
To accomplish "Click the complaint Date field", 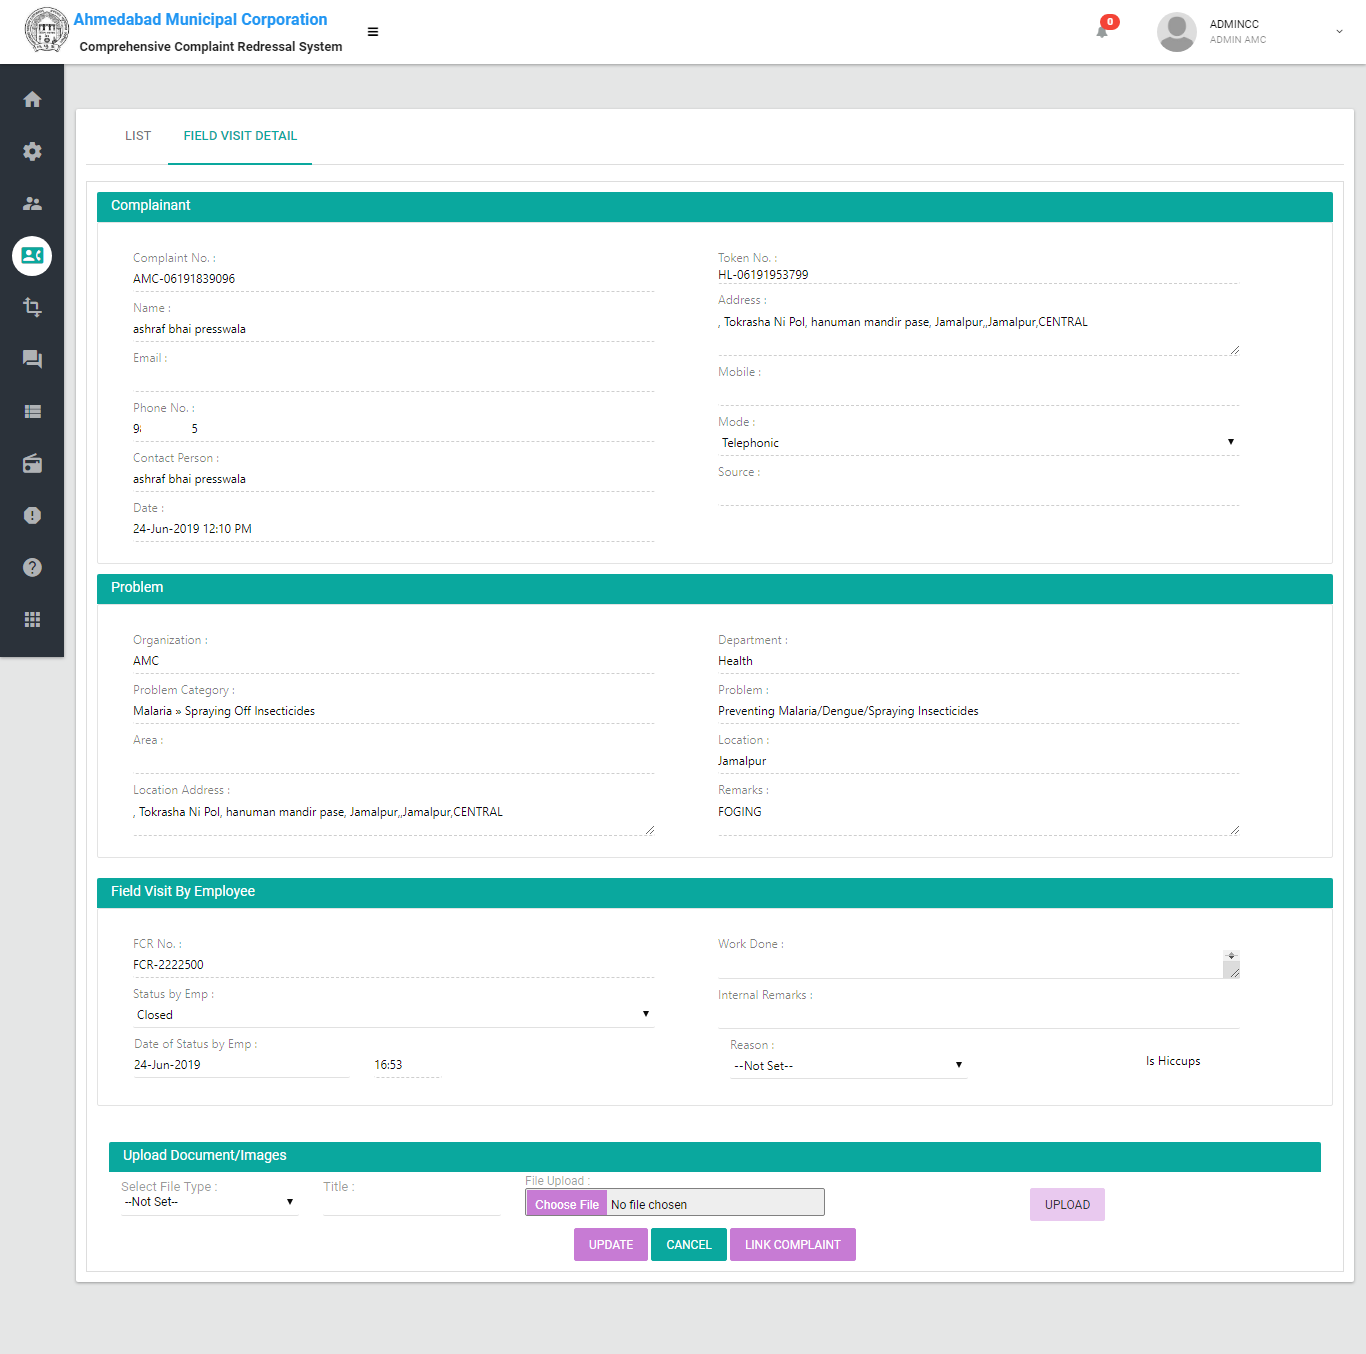I will 394,529.
